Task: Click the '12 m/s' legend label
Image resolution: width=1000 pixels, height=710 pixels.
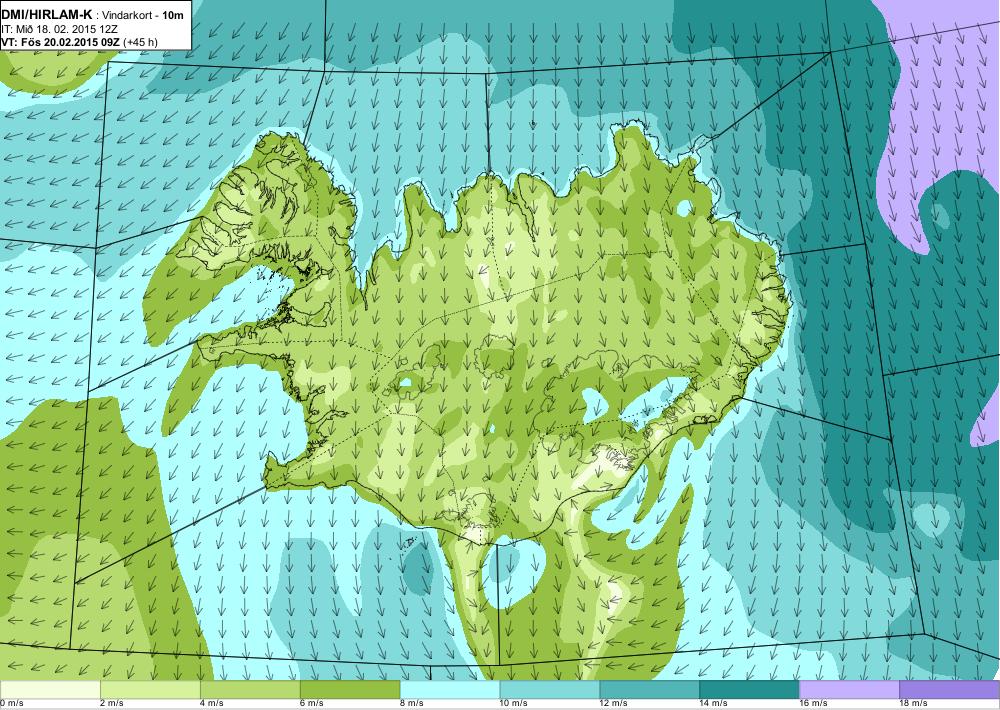Action: (614, 704)
